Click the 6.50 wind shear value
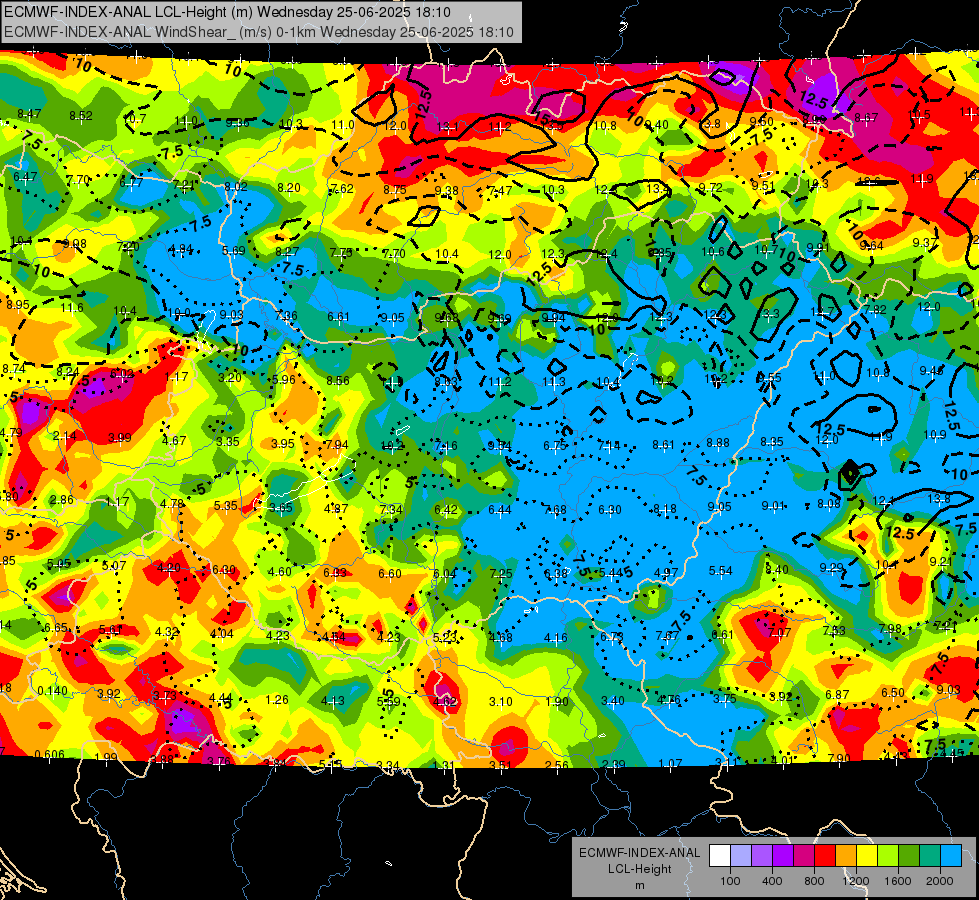979x900 pixels. pyautogui.click(x=893, y=693)
